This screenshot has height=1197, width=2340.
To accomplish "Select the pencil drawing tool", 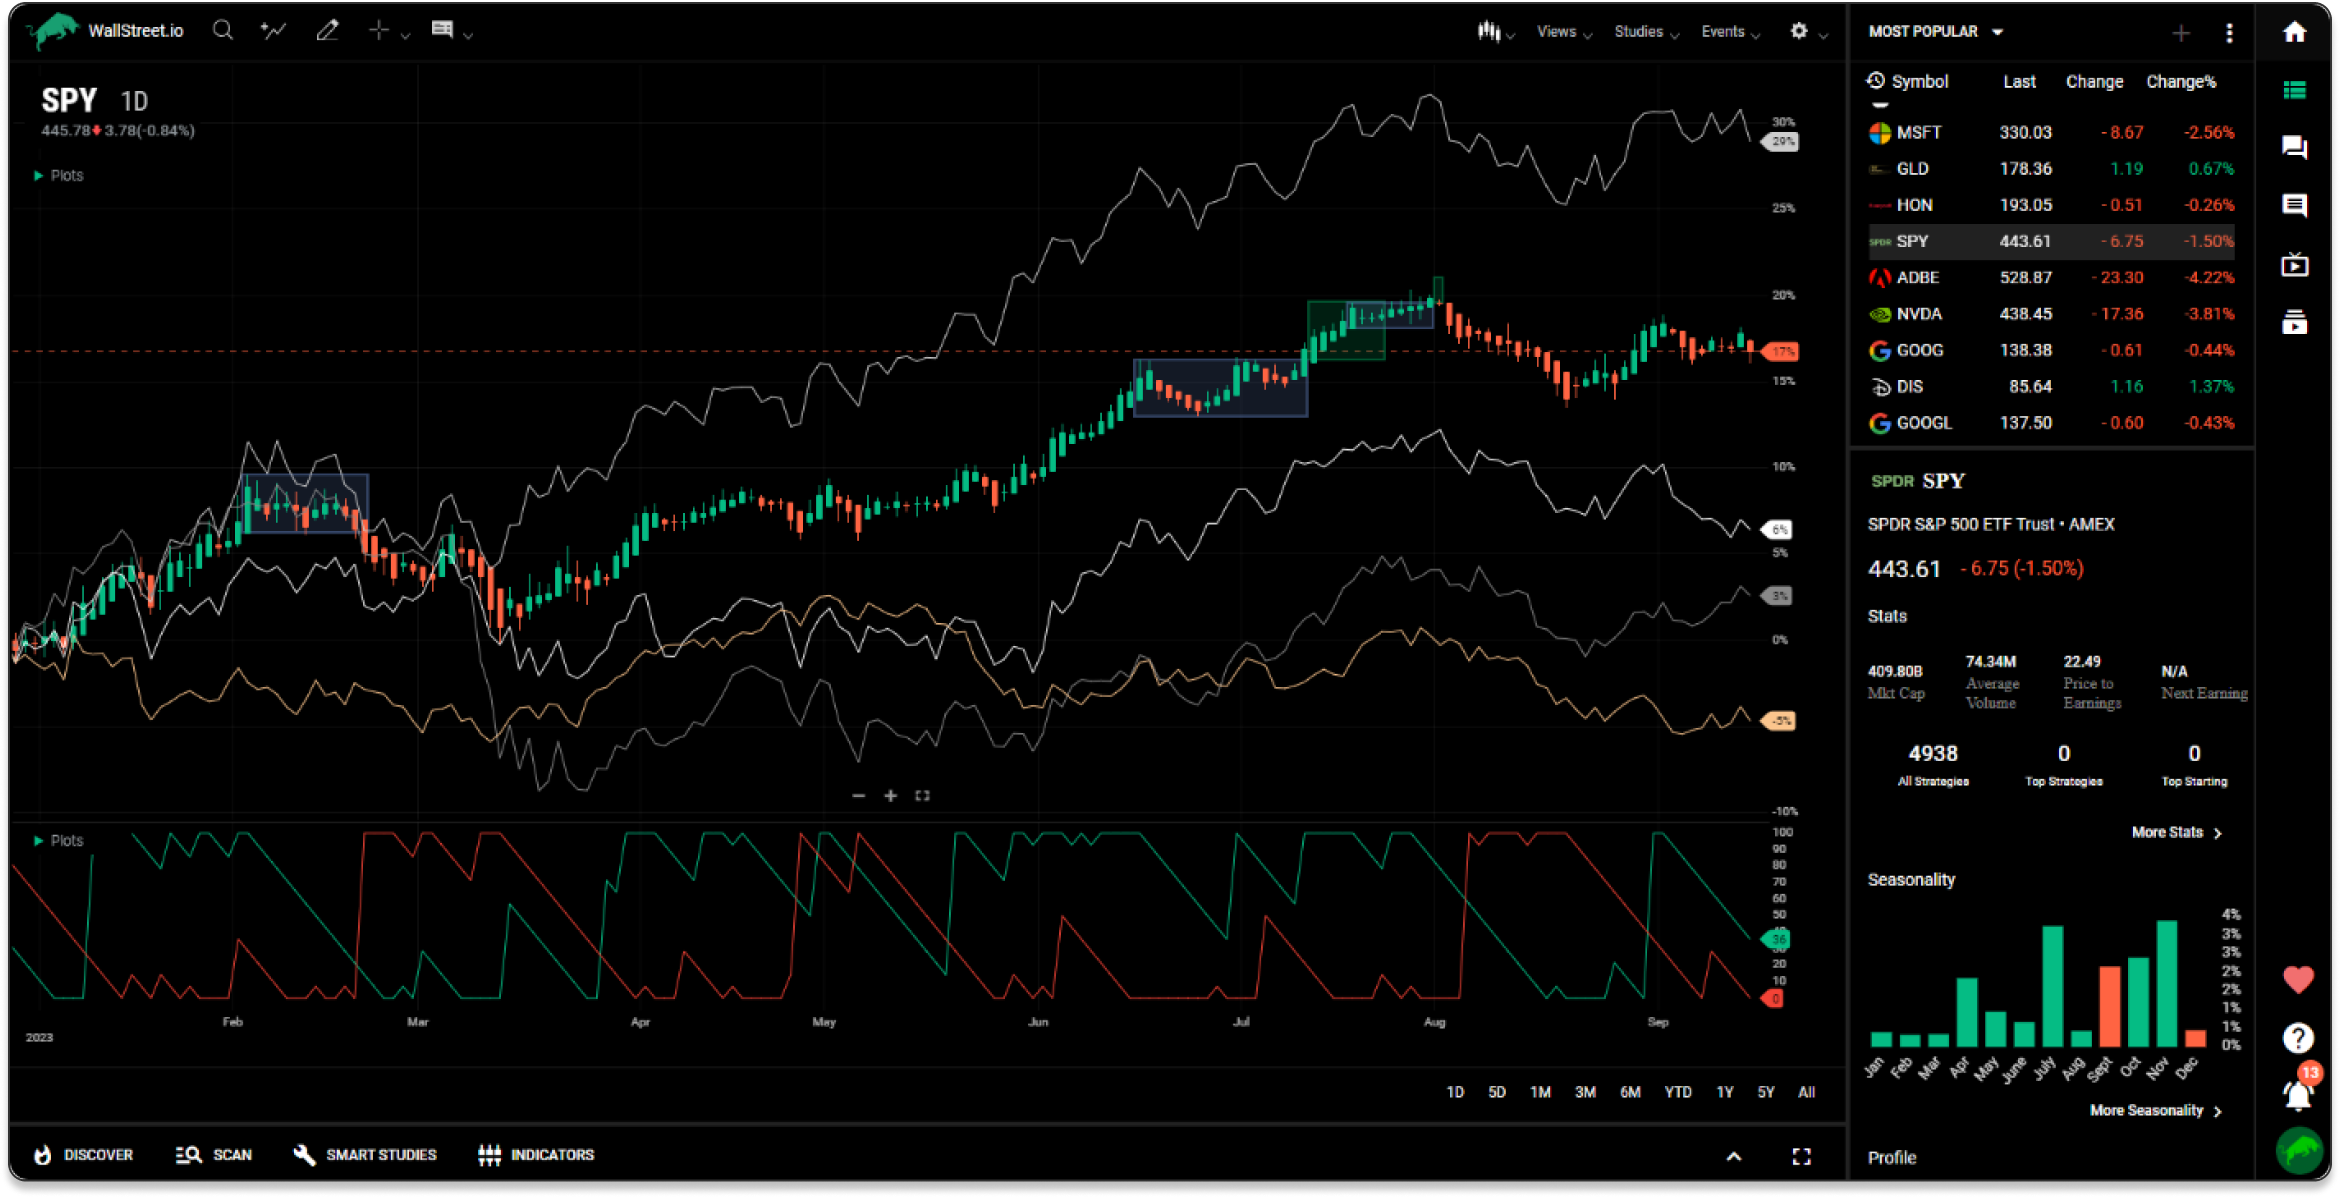I will point(327,30).
